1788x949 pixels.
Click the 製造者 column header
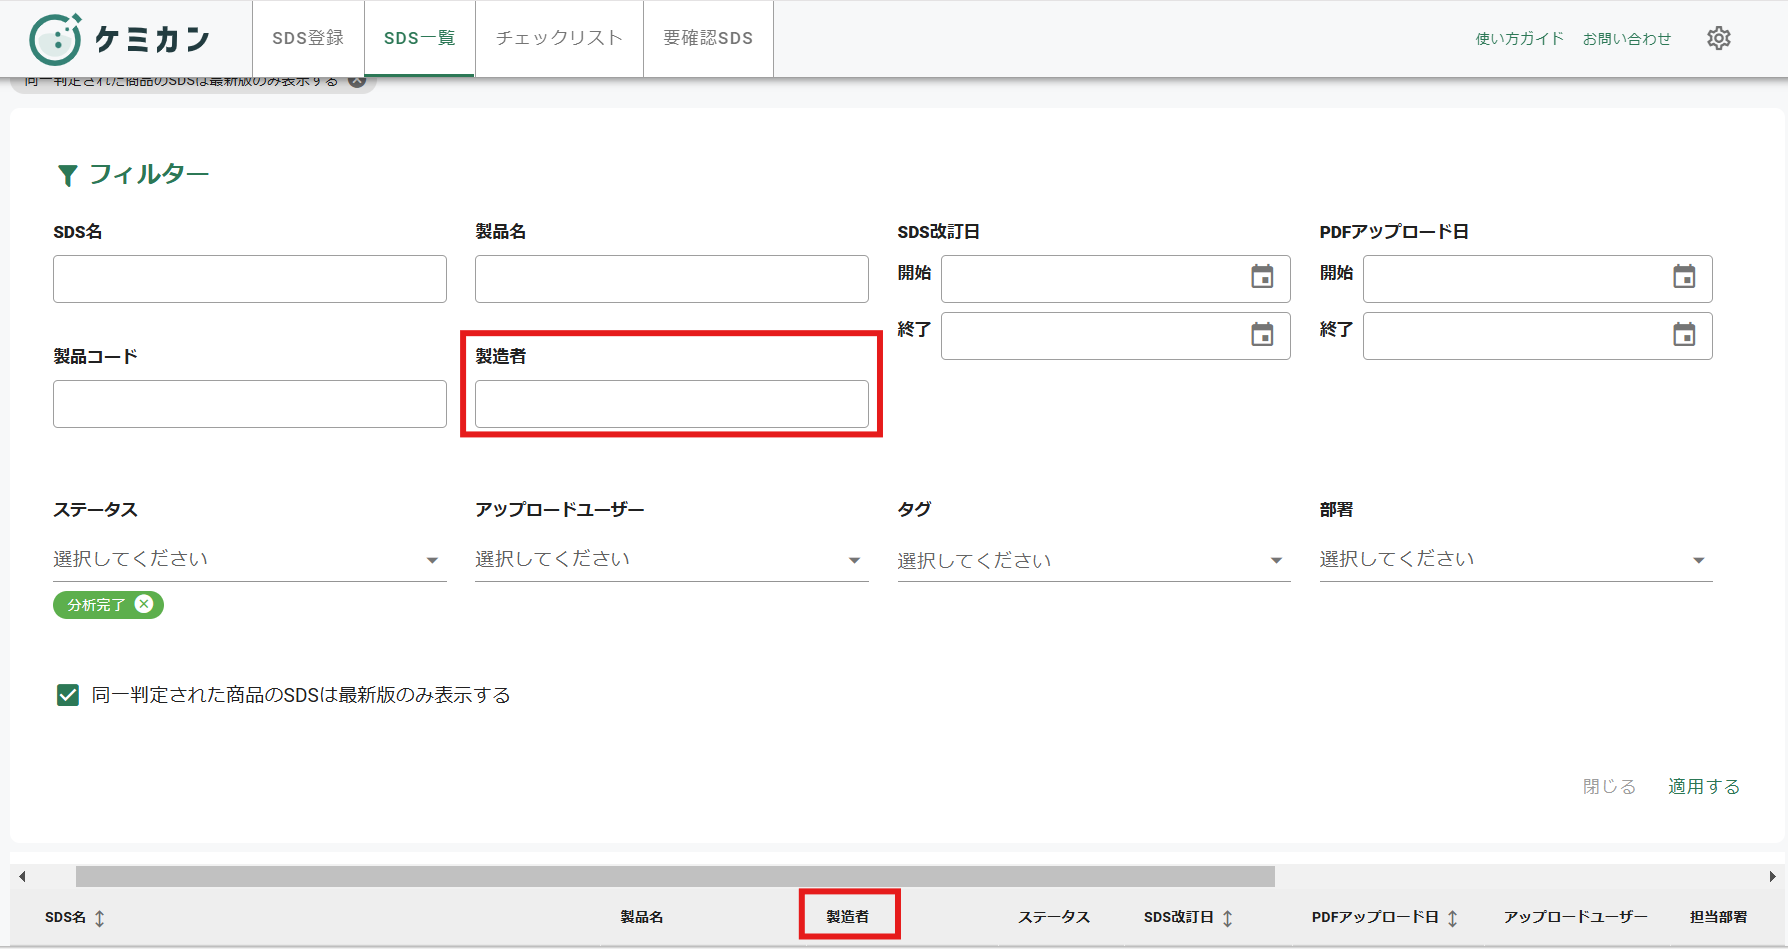[x=848, y=917]
